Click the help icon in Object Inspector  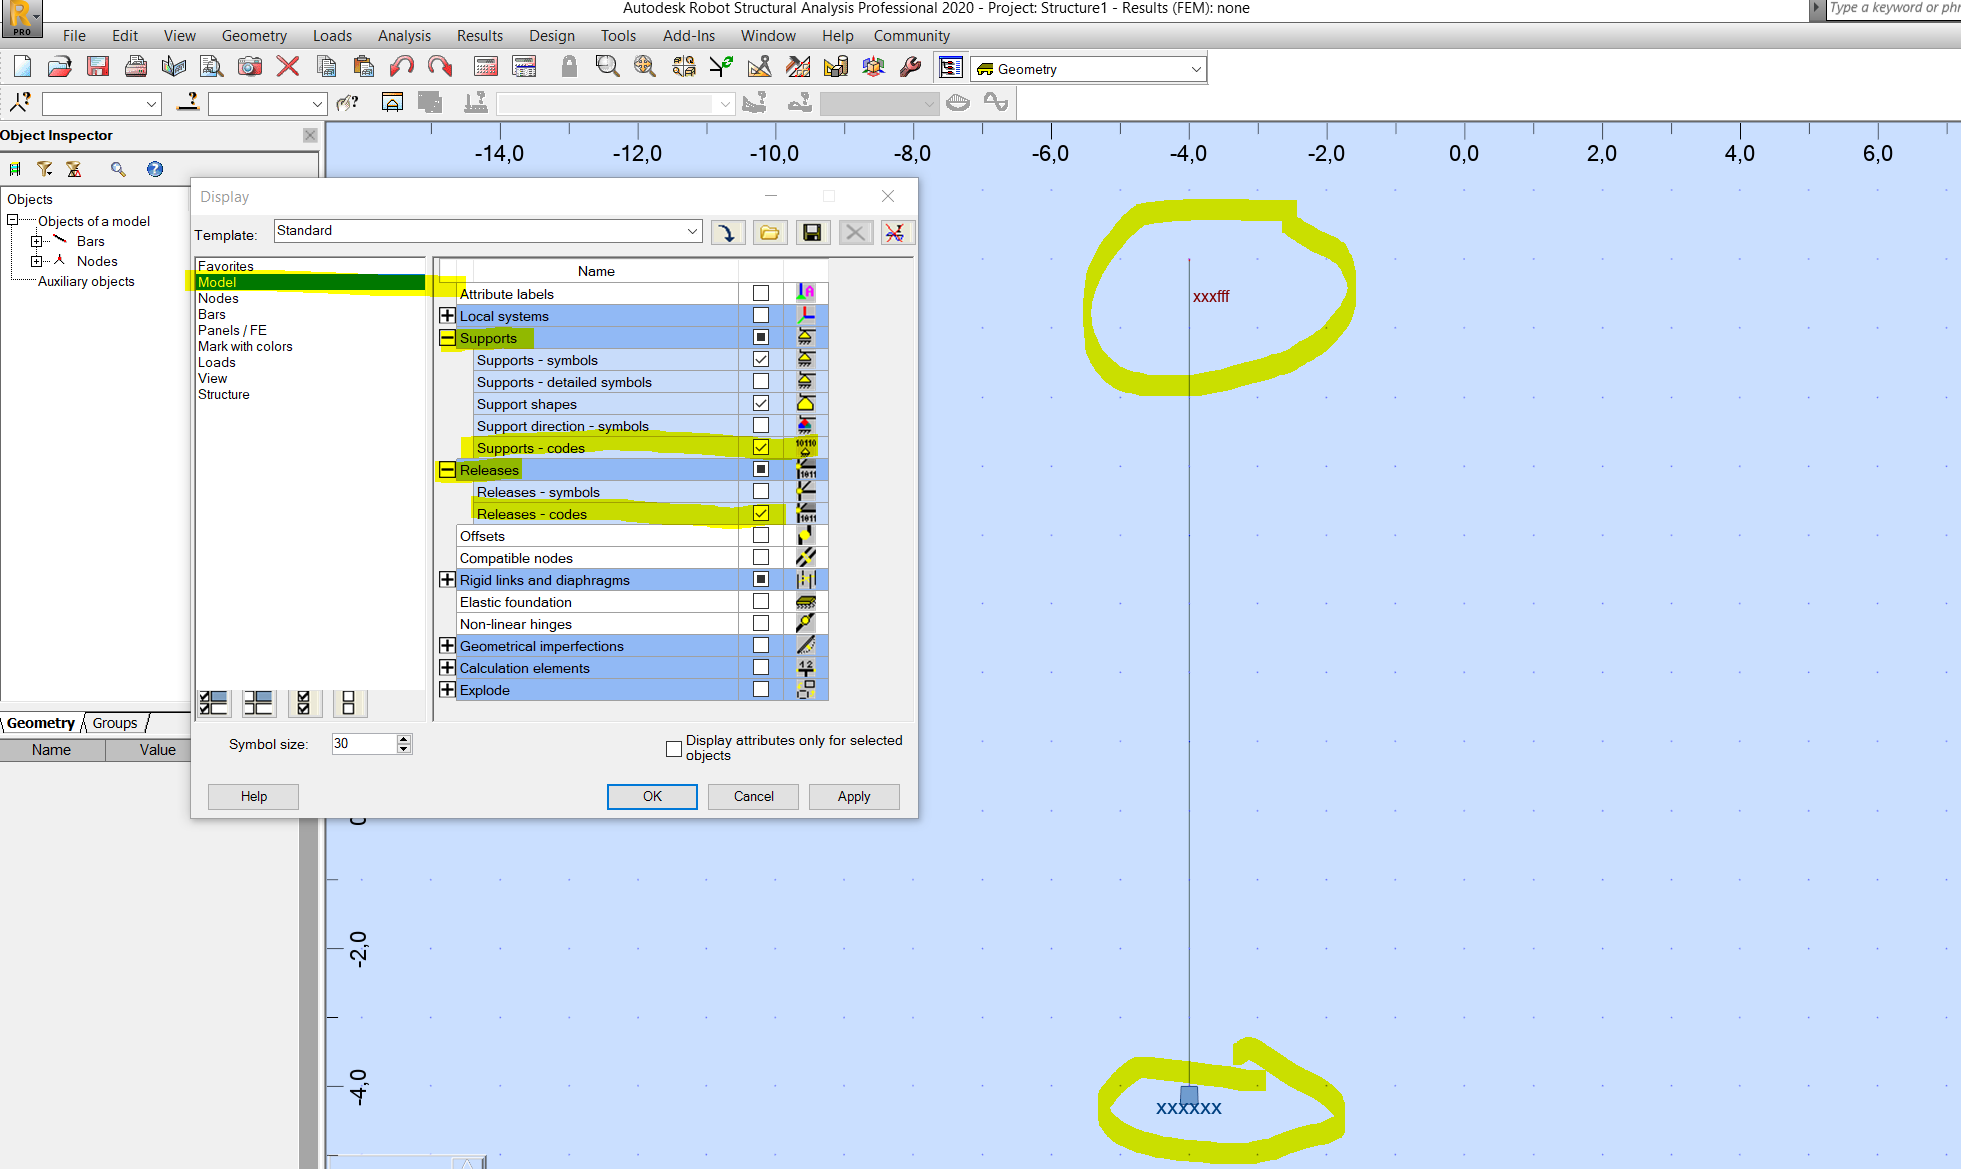tap(154, 169)
